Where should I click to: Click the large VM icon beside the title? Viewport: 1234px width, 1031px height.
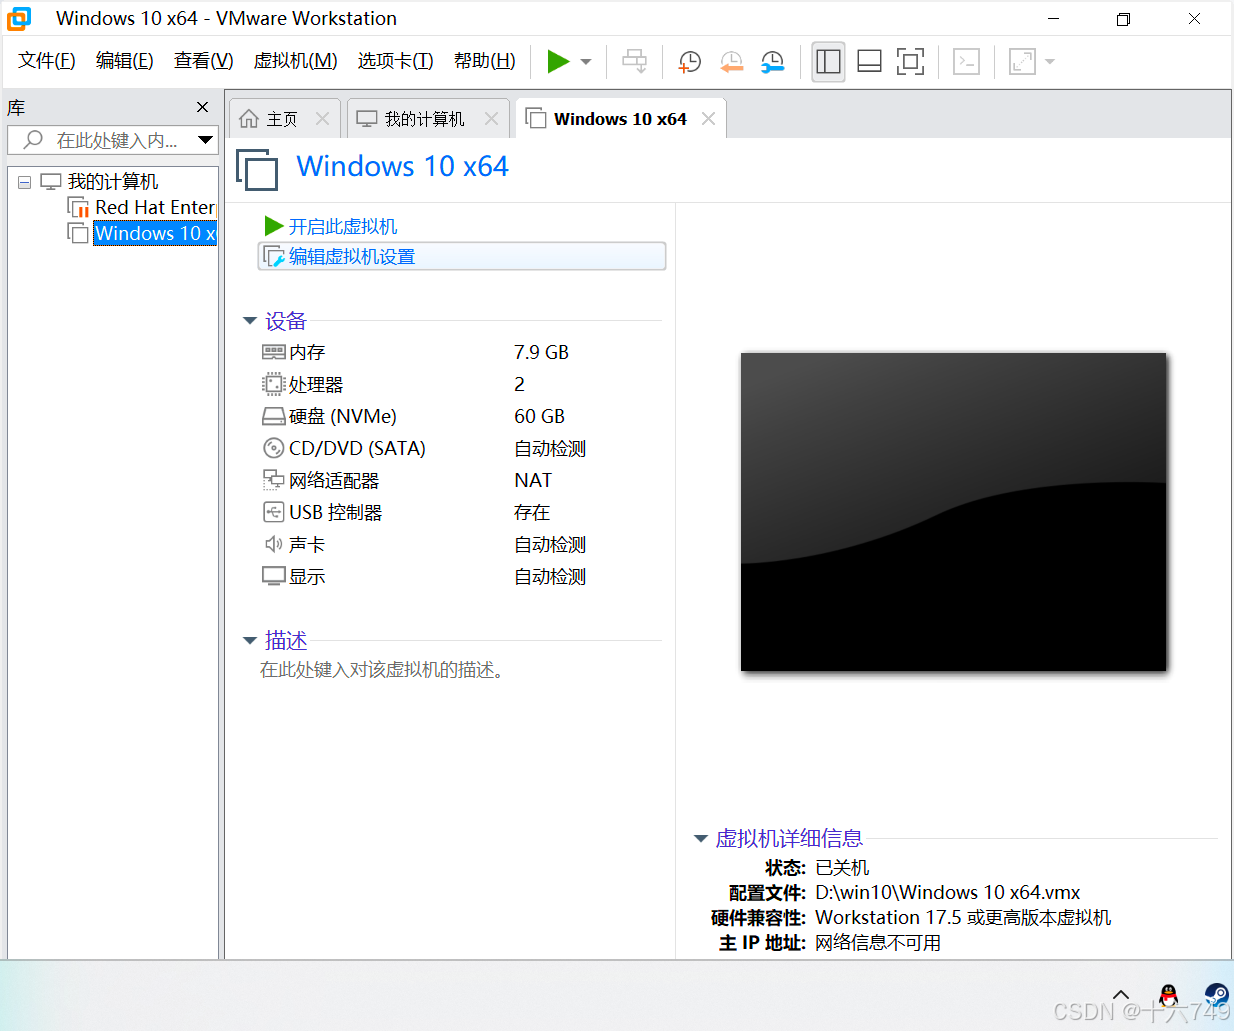[257, 169]
